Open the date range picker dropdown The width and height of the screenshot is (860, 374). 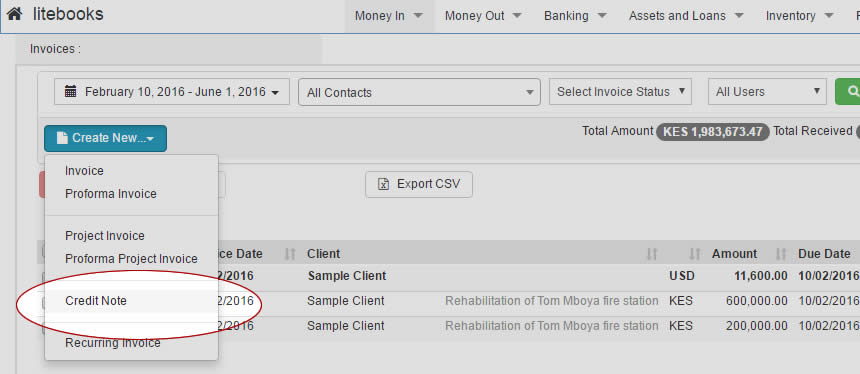click(172, 92)
